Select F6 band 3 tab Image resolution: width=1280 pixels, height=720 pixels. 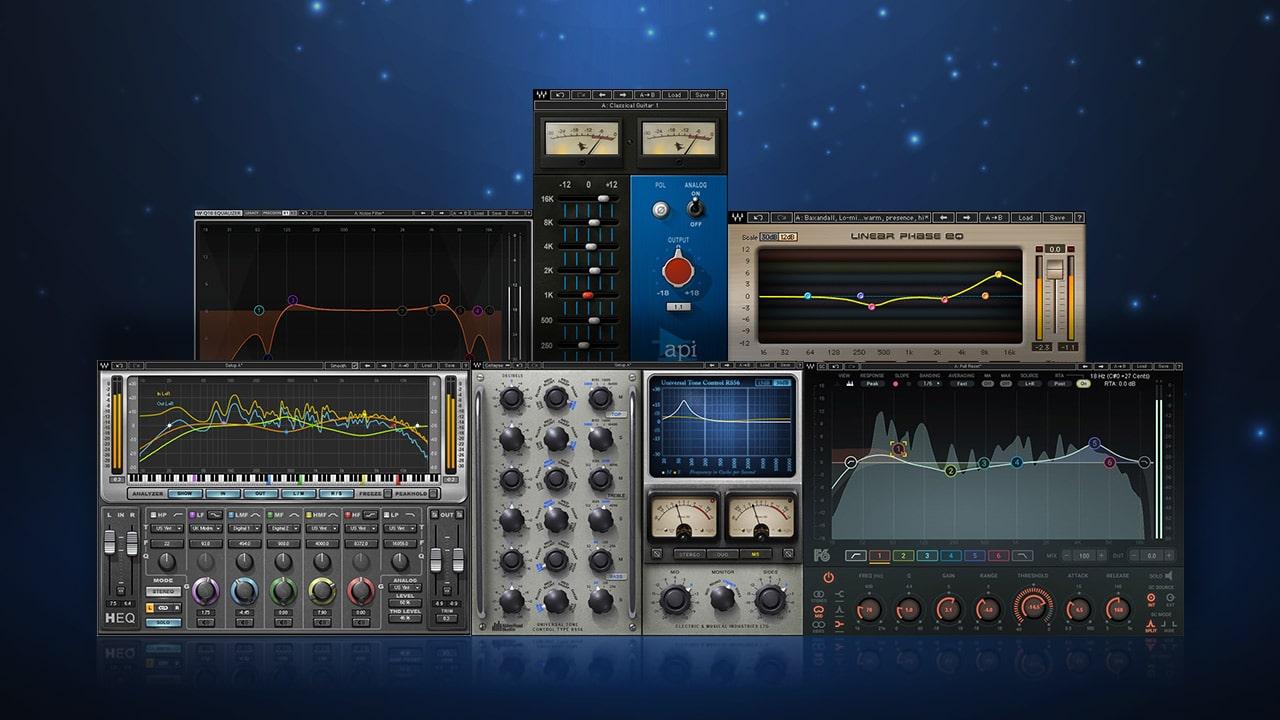pyautogui.click(x=927, y=555)
